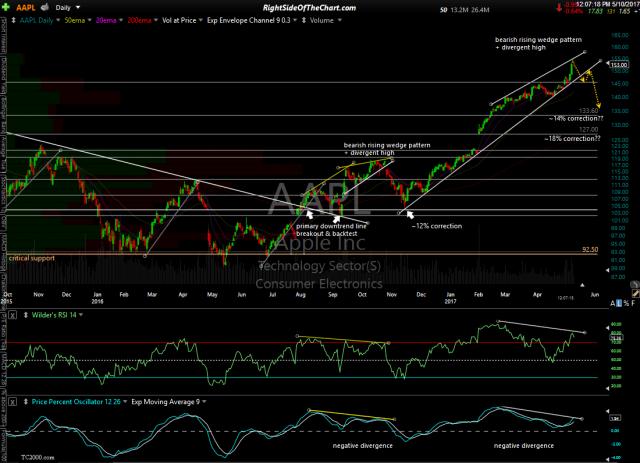This screenshot has width=640, height=463.
Task: Click the green 17.83 value in header
Action: coord(595,11)
